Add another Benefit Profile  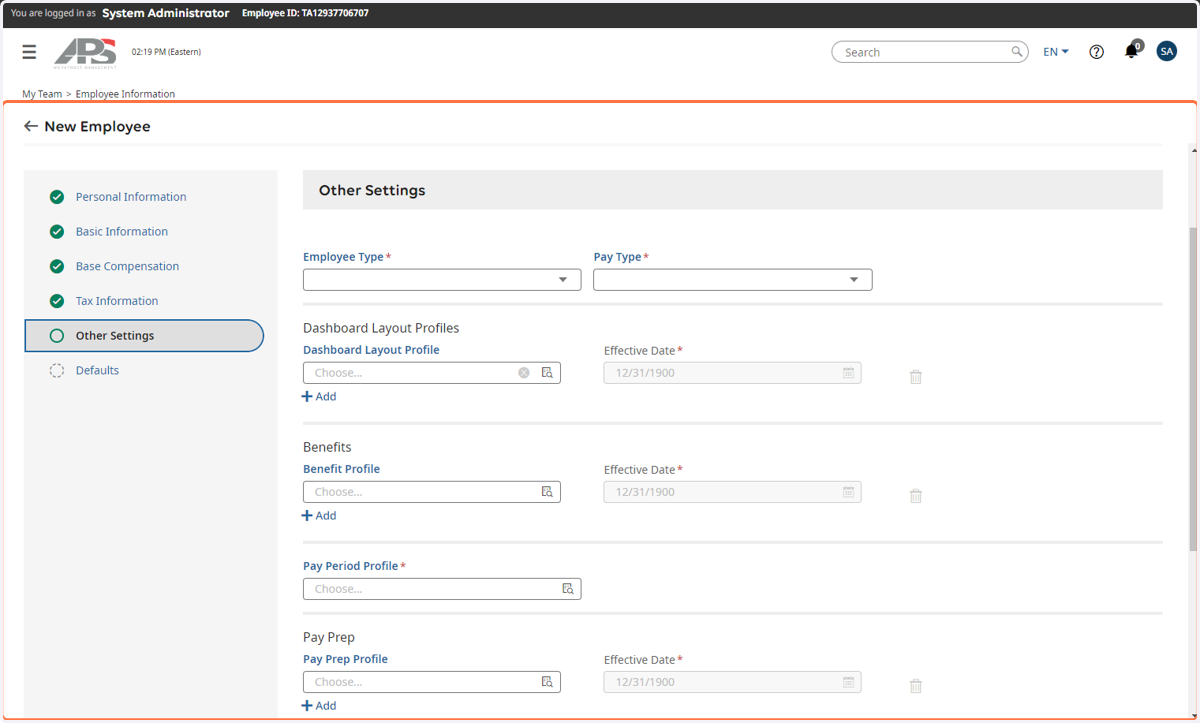click(x=319, y=516)
